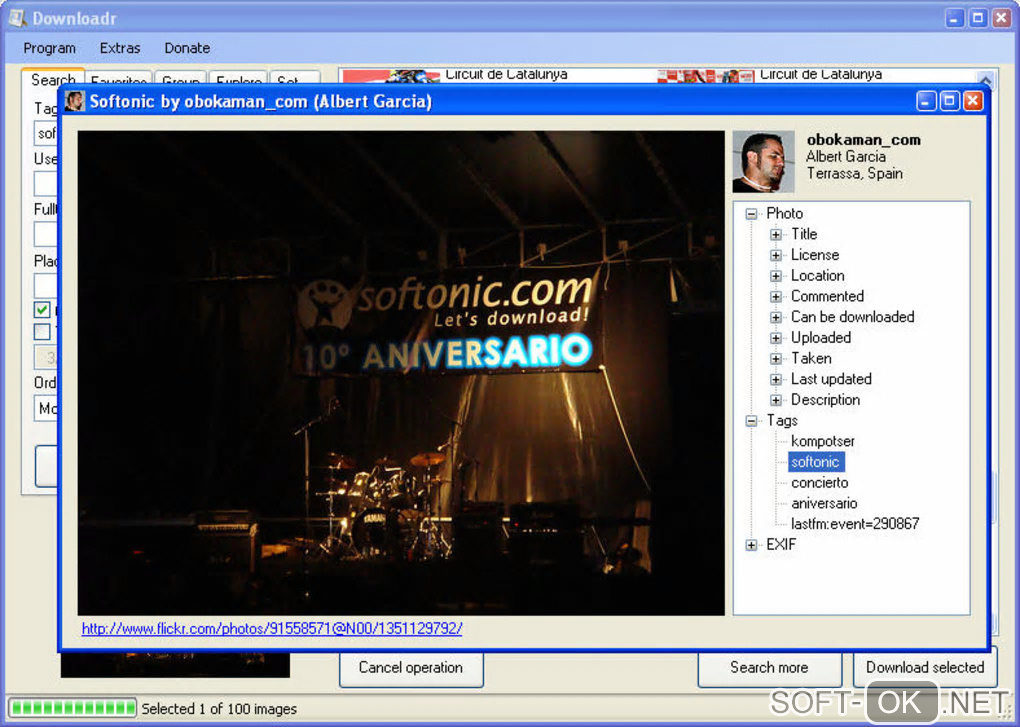Select the concierto tag

click(x=820, y=482)
